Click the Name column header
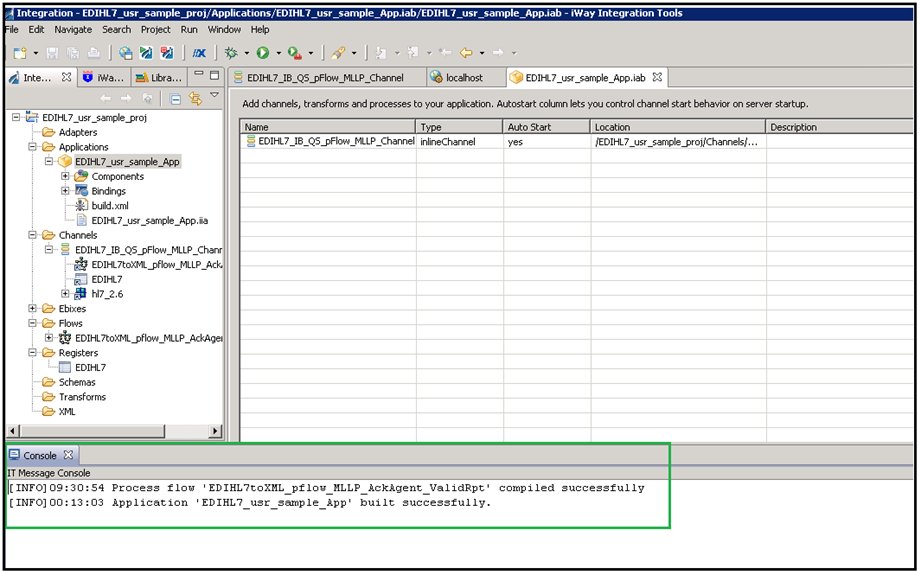 pos(328,127)
